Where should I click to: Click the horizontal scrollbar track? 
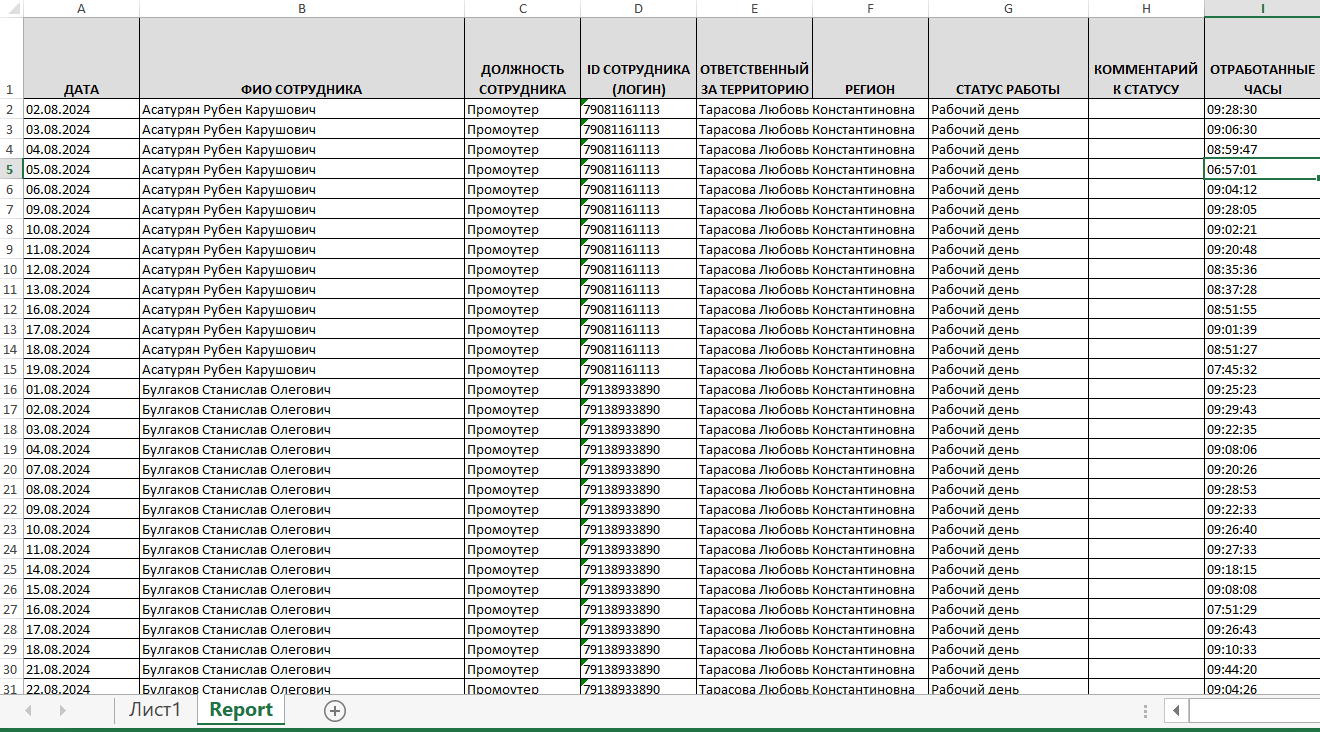click(1254, 710)
